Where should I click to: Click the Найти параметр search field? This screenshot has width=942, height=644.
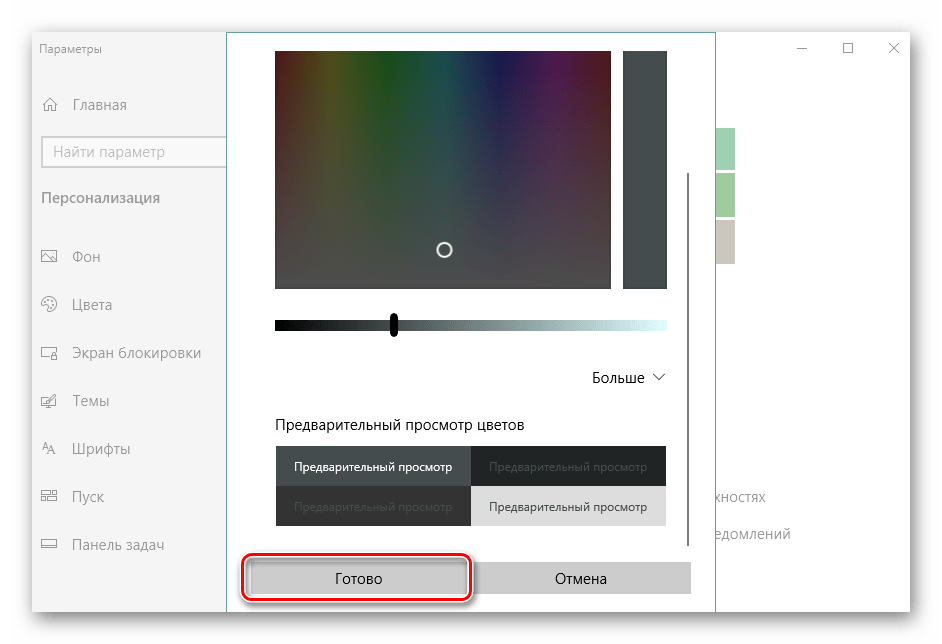point(134,152)
